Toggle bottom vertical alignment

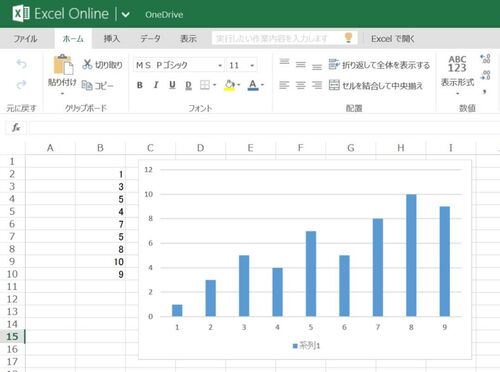point(317,67)
